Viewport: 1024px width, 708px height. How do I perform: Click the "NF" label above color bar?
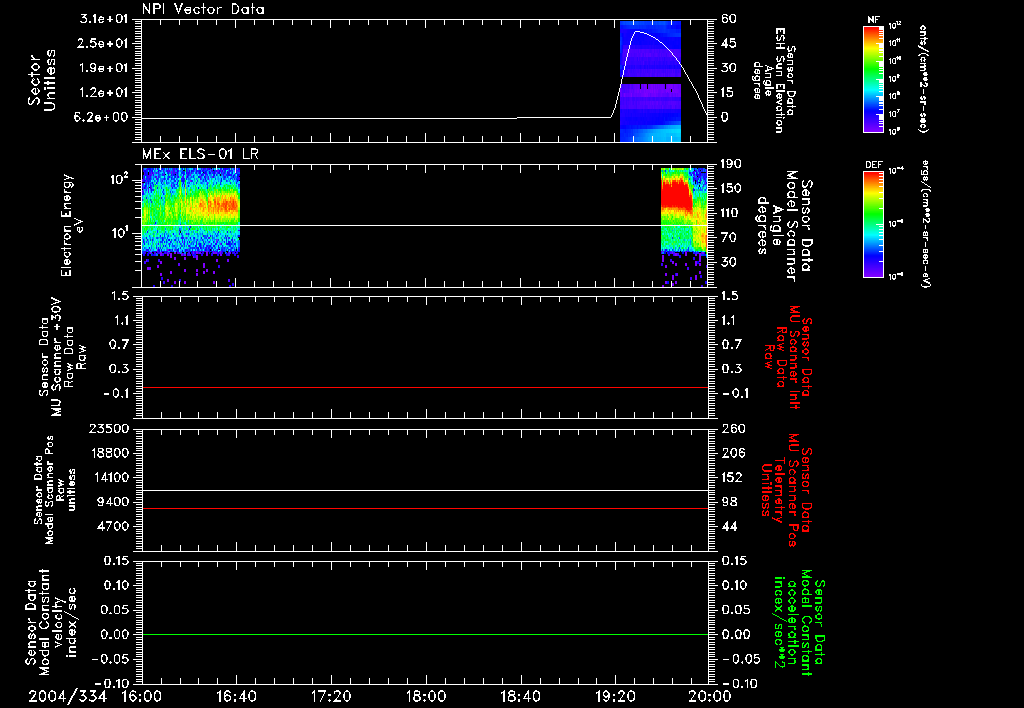tap(873, 20)
